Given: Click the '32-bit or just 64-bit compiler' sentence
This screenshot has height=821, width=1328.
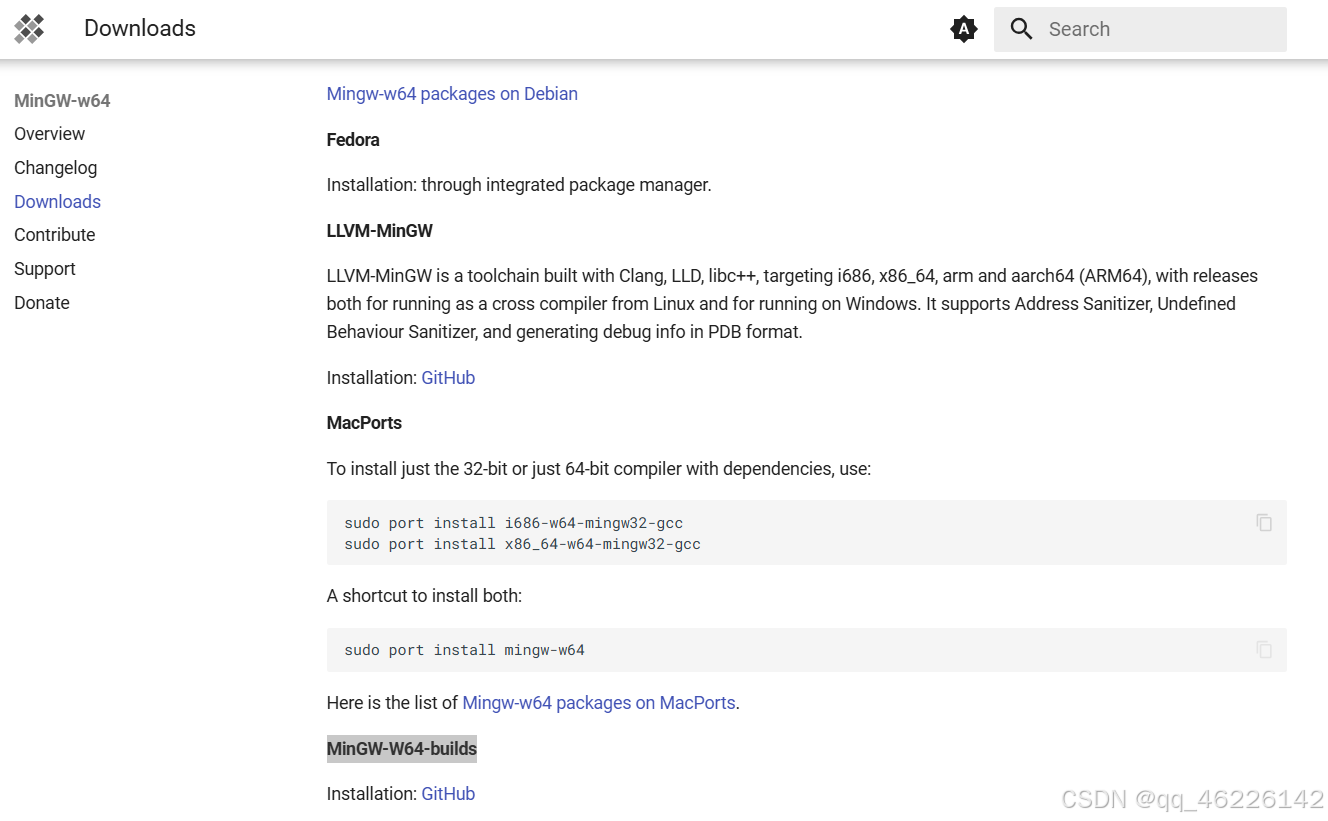Looking at the screenshot, I should [599, 469].
